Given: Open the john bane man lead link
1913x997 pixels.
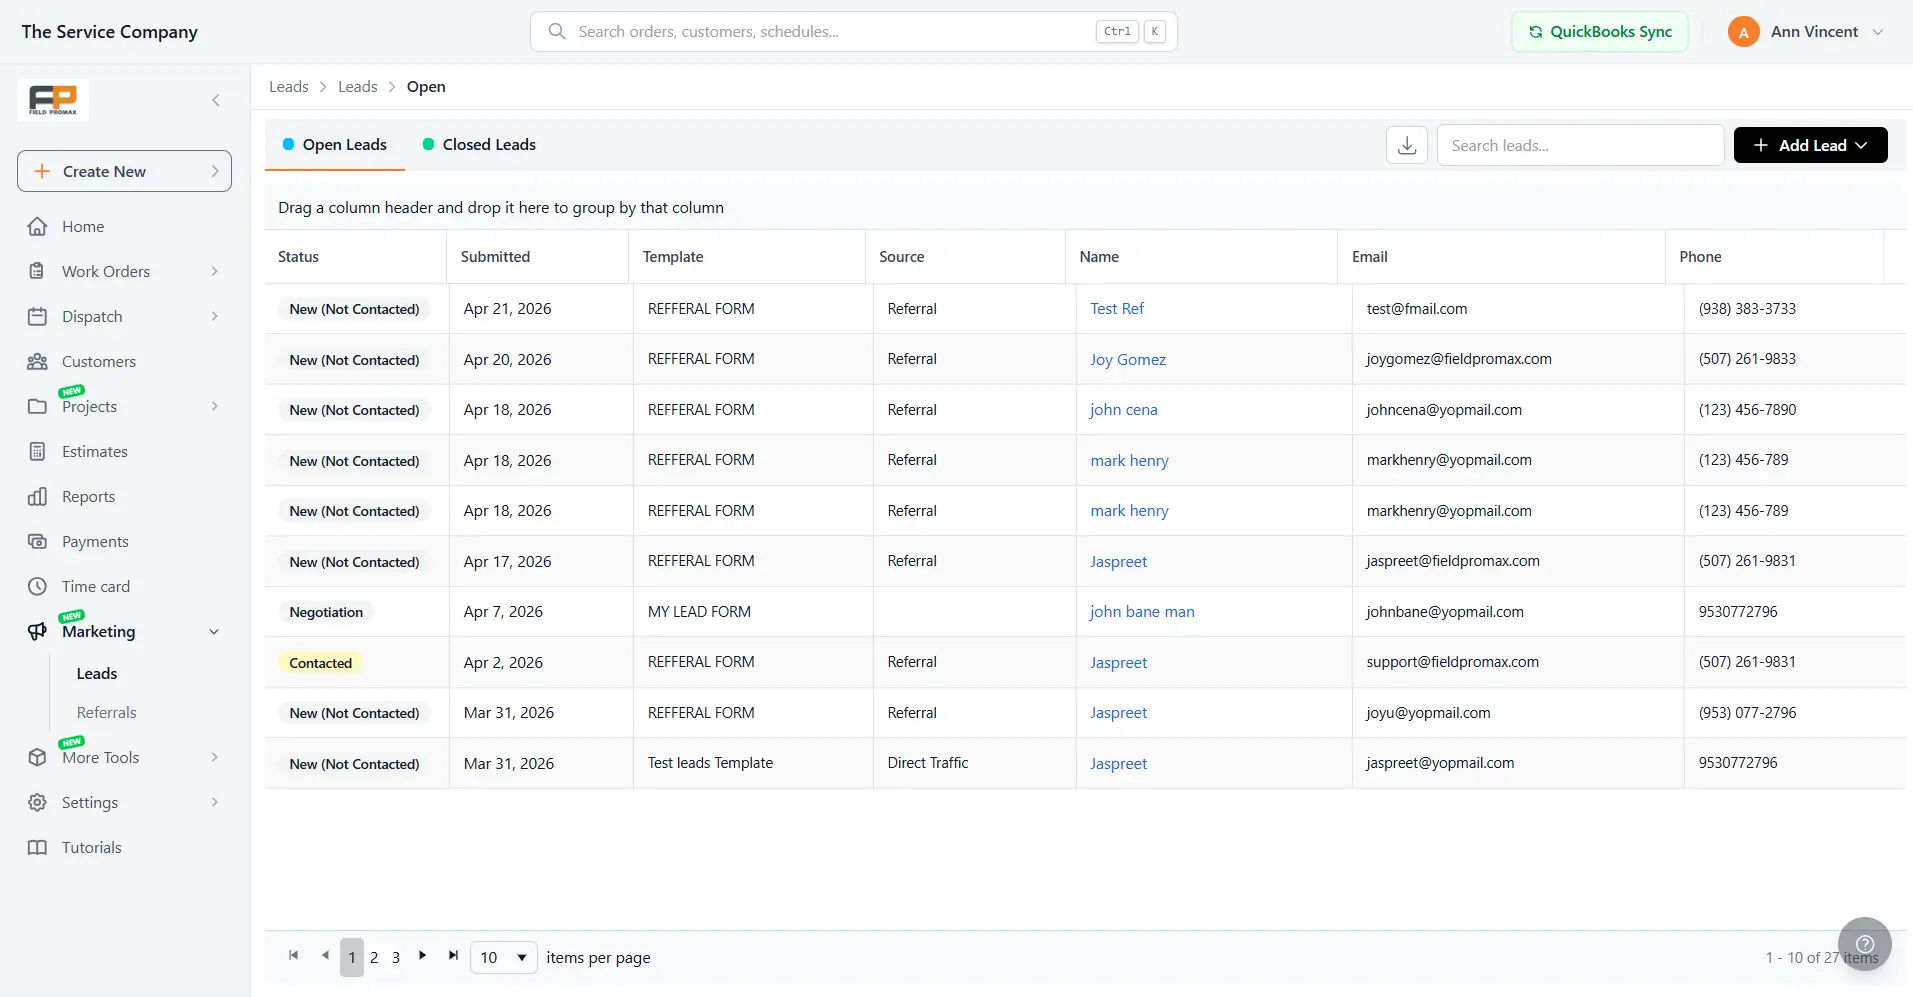Looking at the screenshot, I should (x=1142, y=612).
